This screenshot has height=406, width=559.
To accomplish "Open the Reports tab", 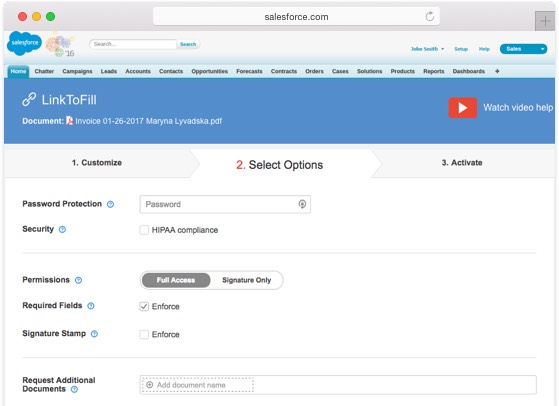I will pyautogui.click(x=434, y=71).
